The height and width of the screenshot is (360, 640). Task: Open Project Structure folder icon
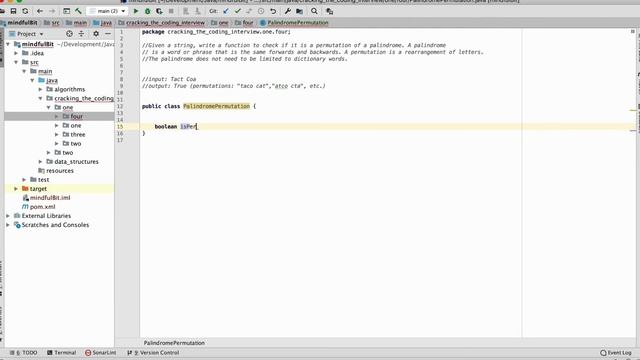tap(300, 11)
